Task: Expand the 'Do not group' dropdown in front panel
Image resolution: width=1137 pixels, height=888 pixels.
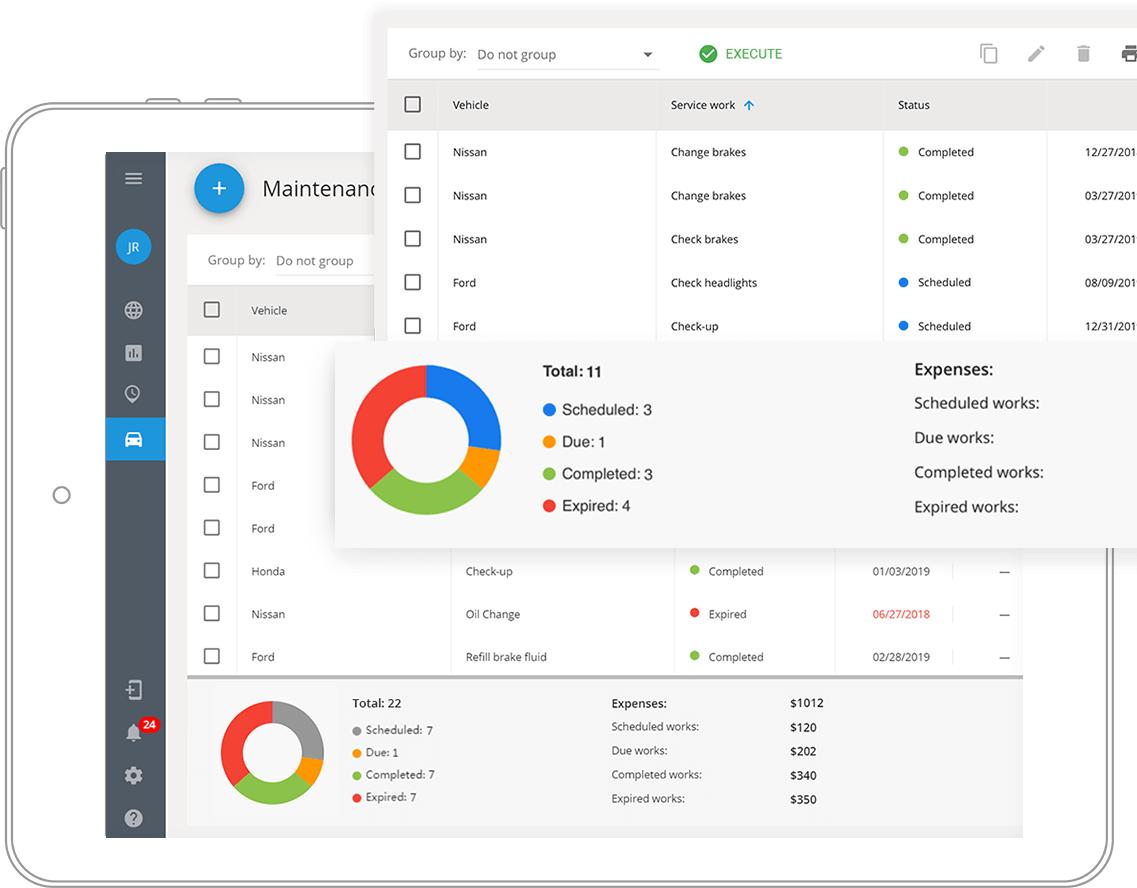Action: coord(565,55)
